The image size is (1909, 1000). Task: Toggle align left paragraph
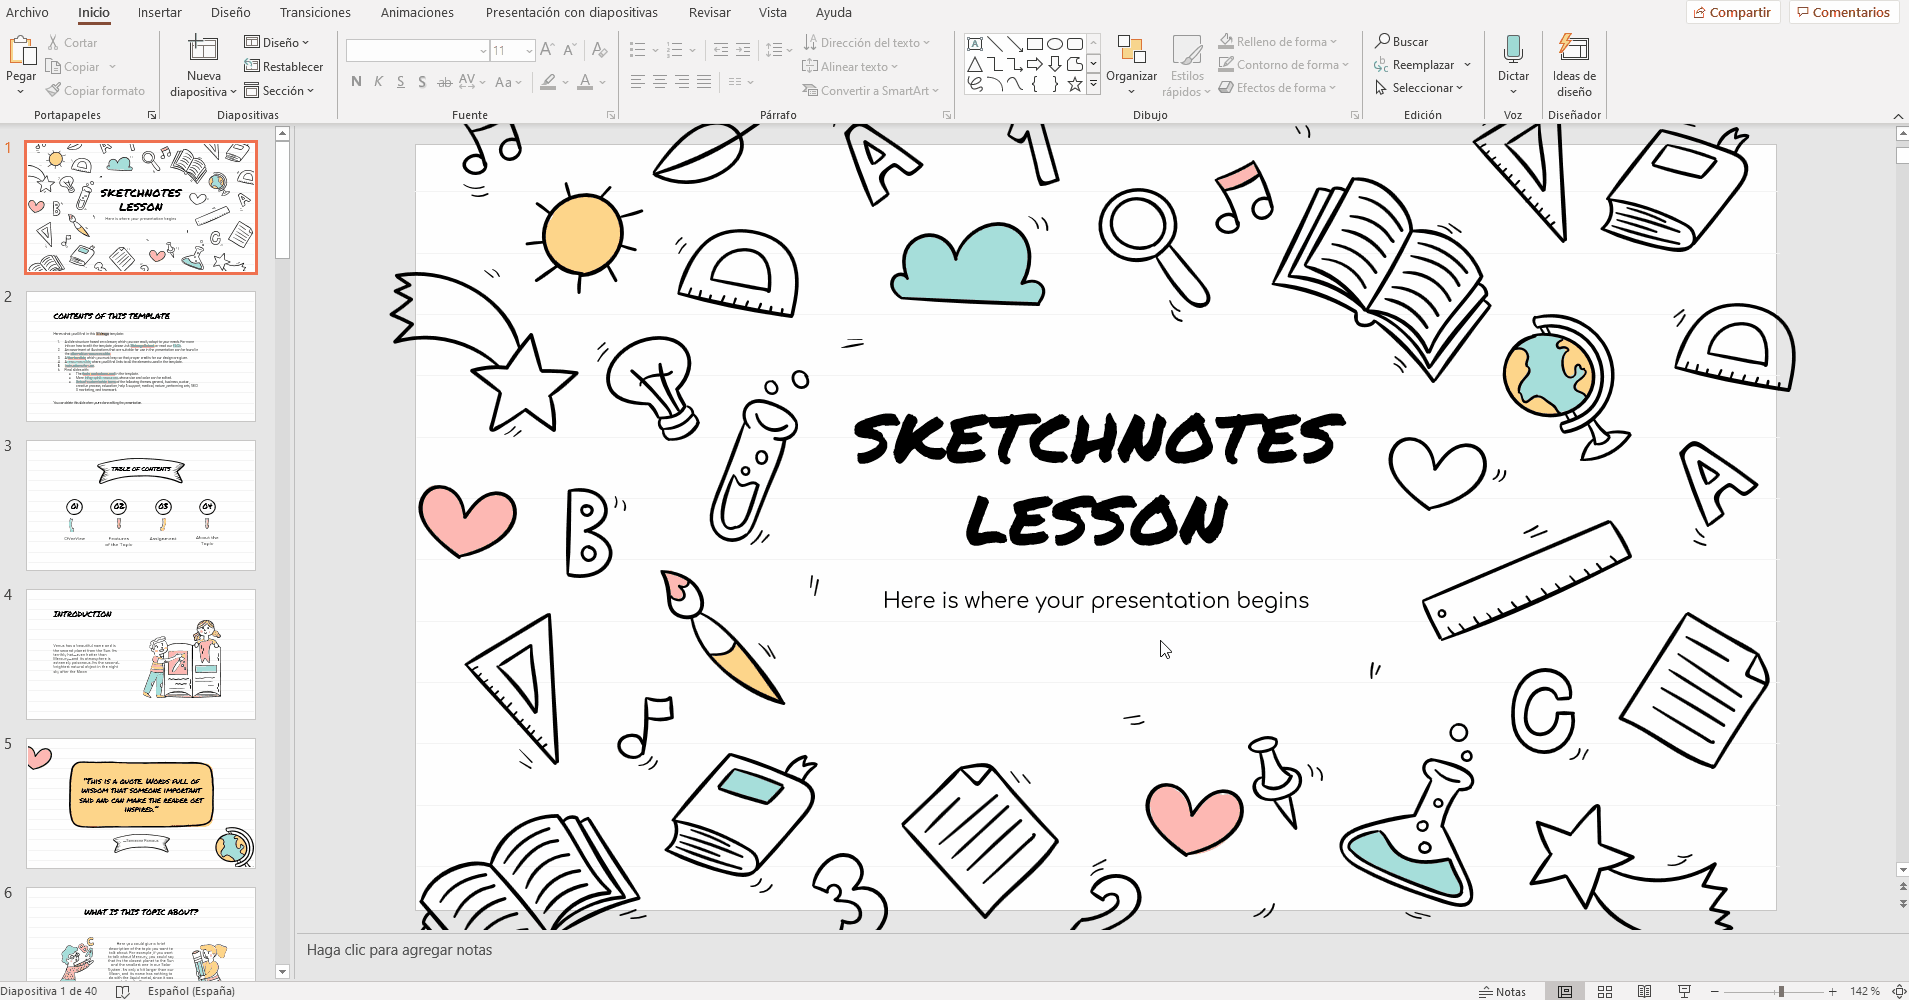[637, 82]
